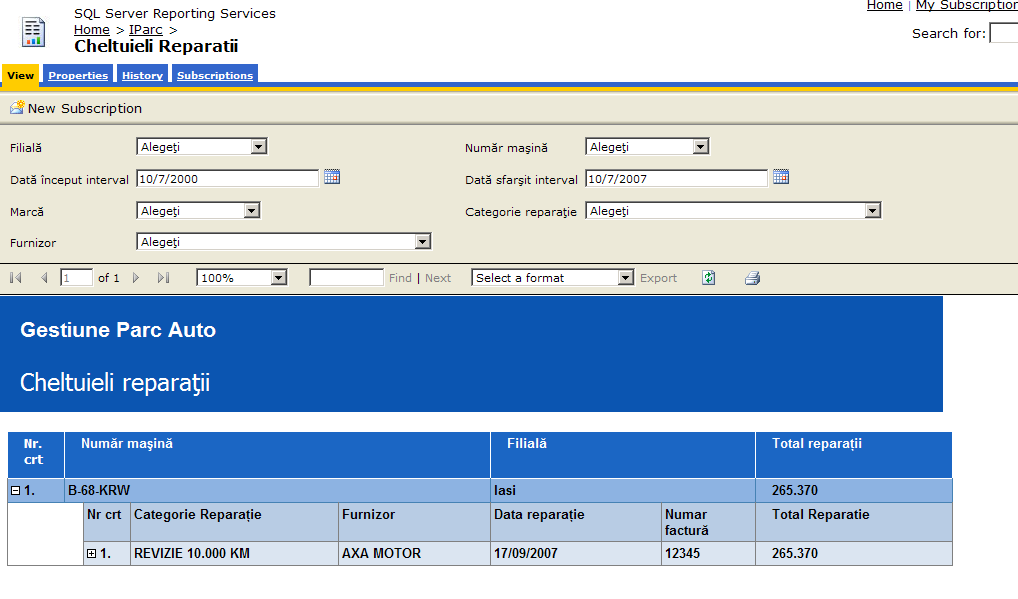The width and height of the screenshot is (1018, 599).
Task: Refresh the report using green refresh icon
Action: (x=708, y=278)
